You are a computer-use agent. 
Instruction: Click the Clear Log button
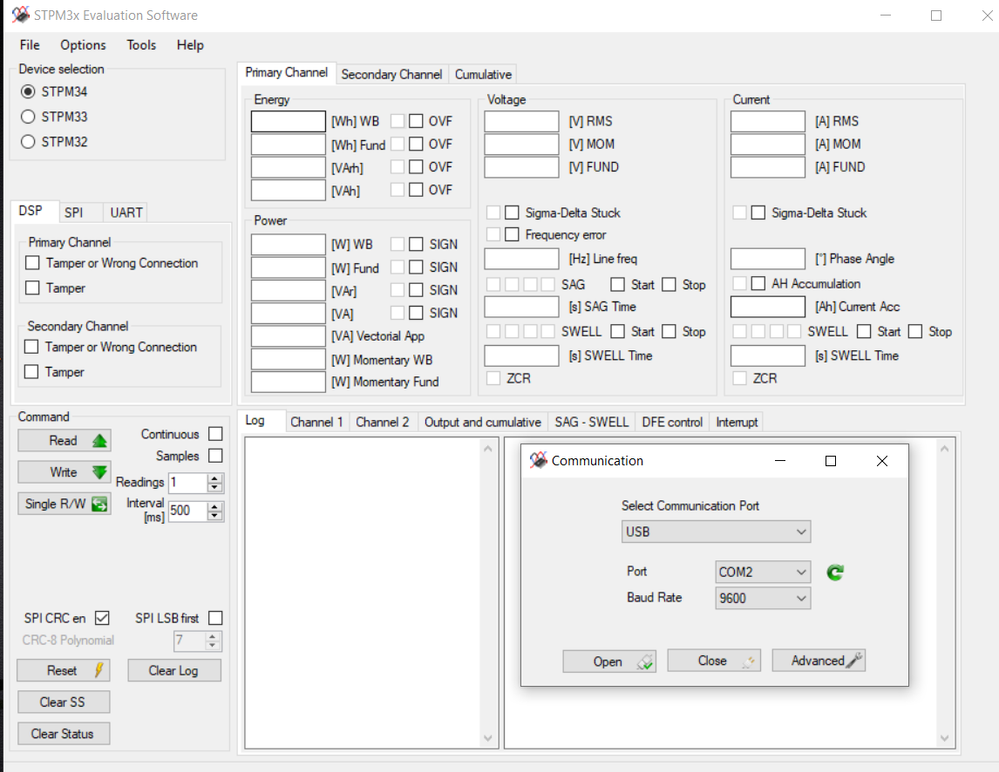(x=174, y=670)
